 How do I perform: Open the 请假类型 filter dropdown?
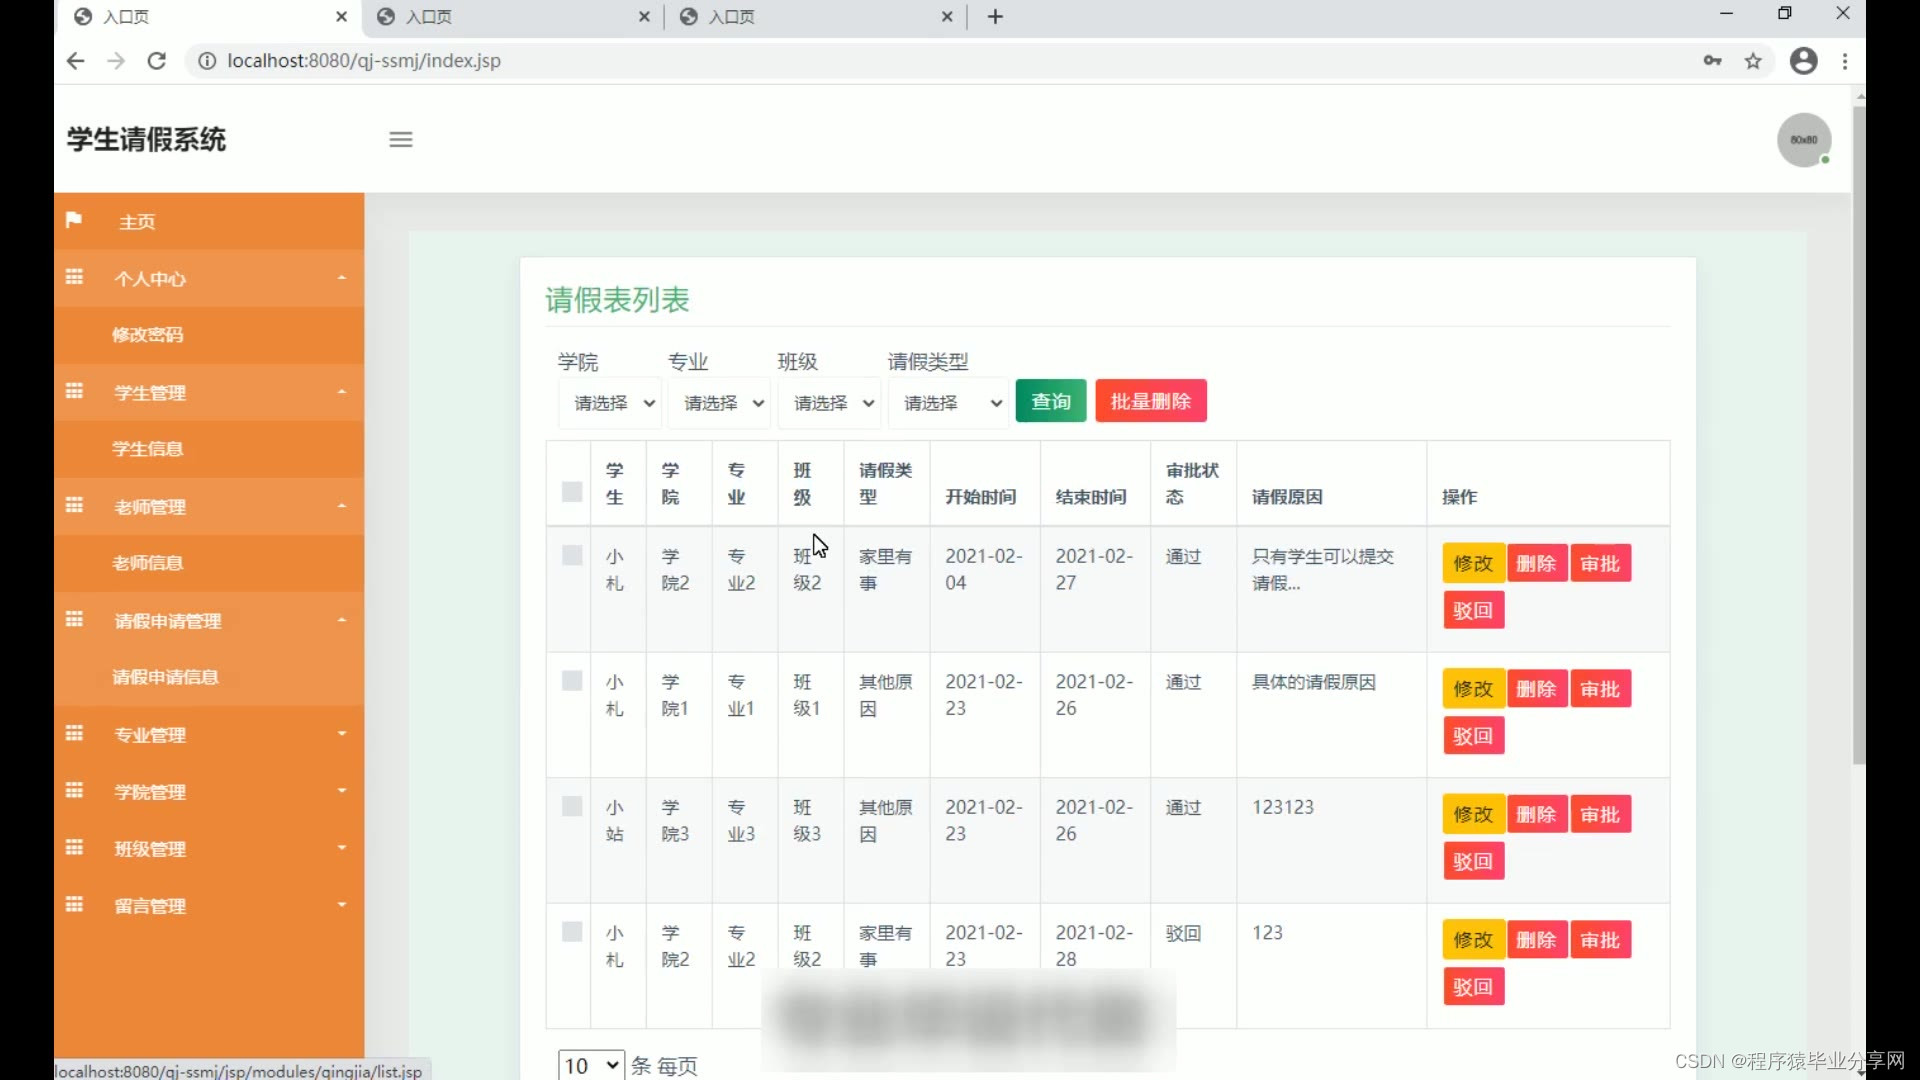click(948, 403)
